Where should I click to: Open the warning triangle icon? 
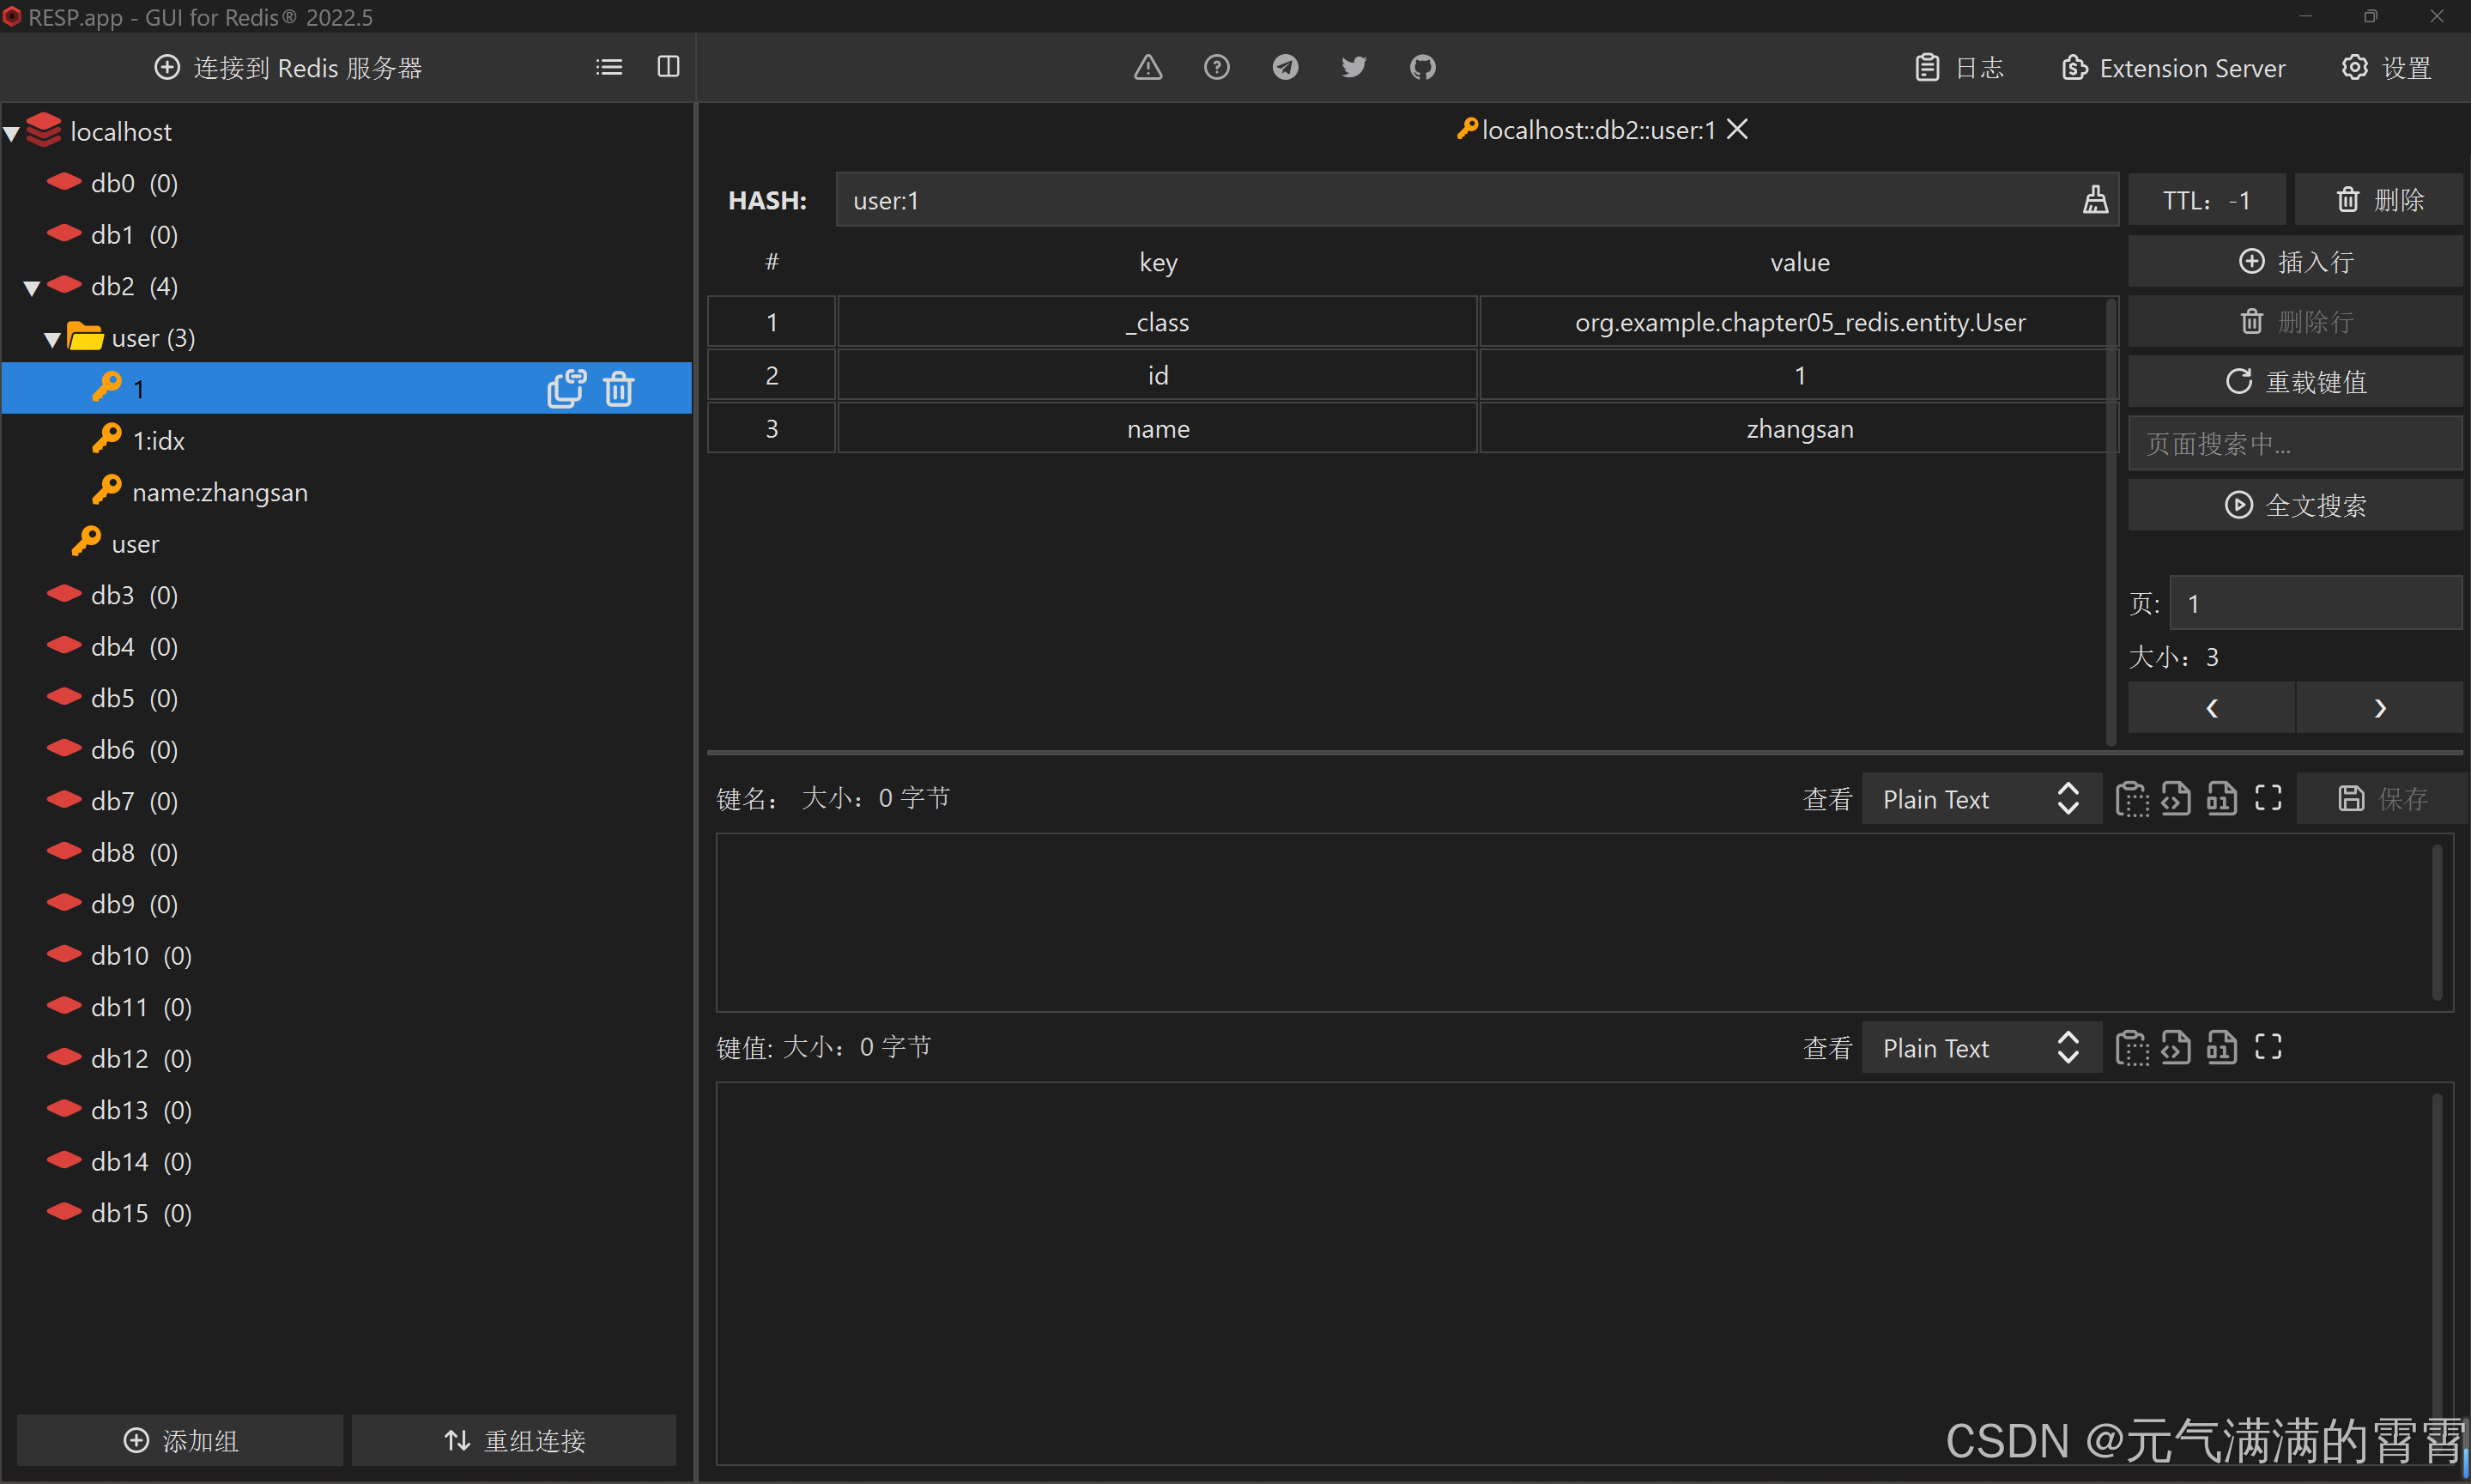(1148, 67)
